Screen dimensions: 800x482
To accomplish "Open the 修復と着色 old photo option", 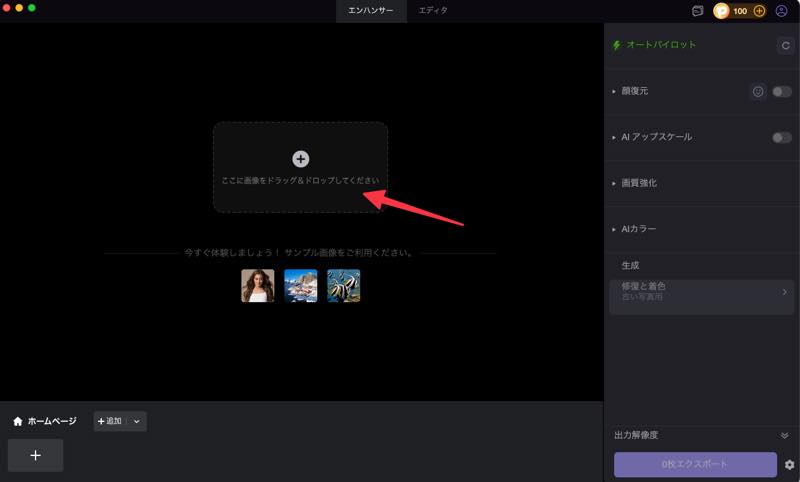I will pyautogui.click(x=702, y=292).
